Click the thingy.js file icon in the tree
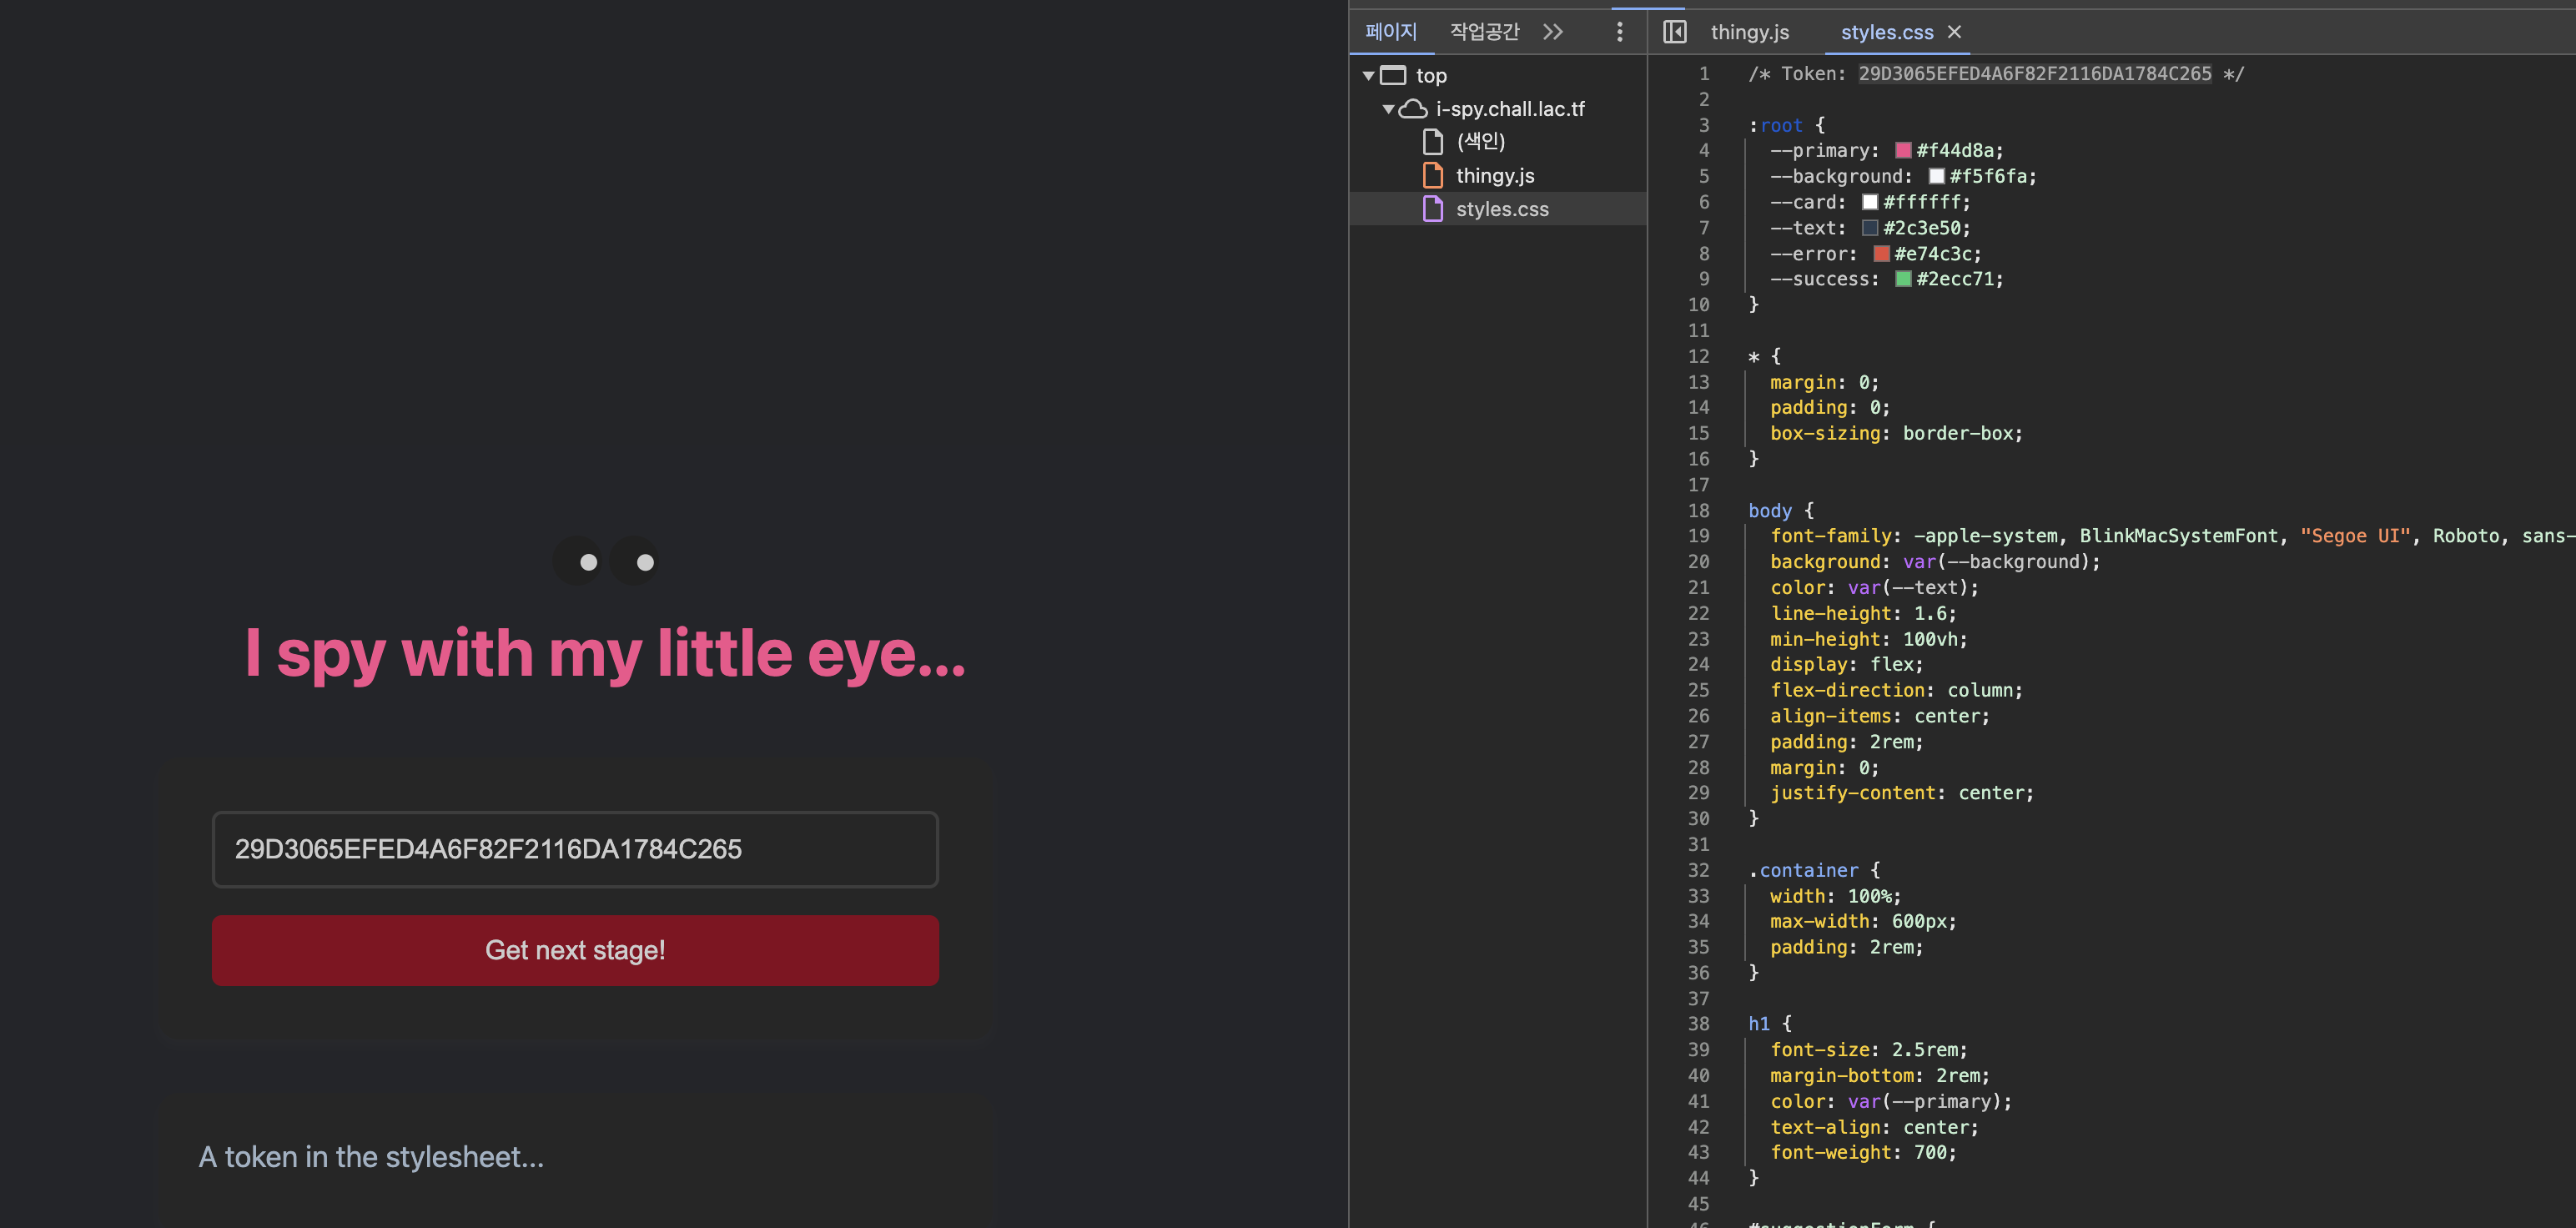 pos(1433,175)
